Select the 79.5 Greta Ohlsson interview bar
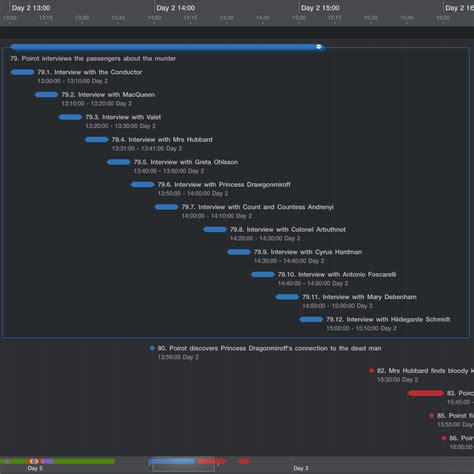This screenshot has width=474, height=474. click(119, 162)
